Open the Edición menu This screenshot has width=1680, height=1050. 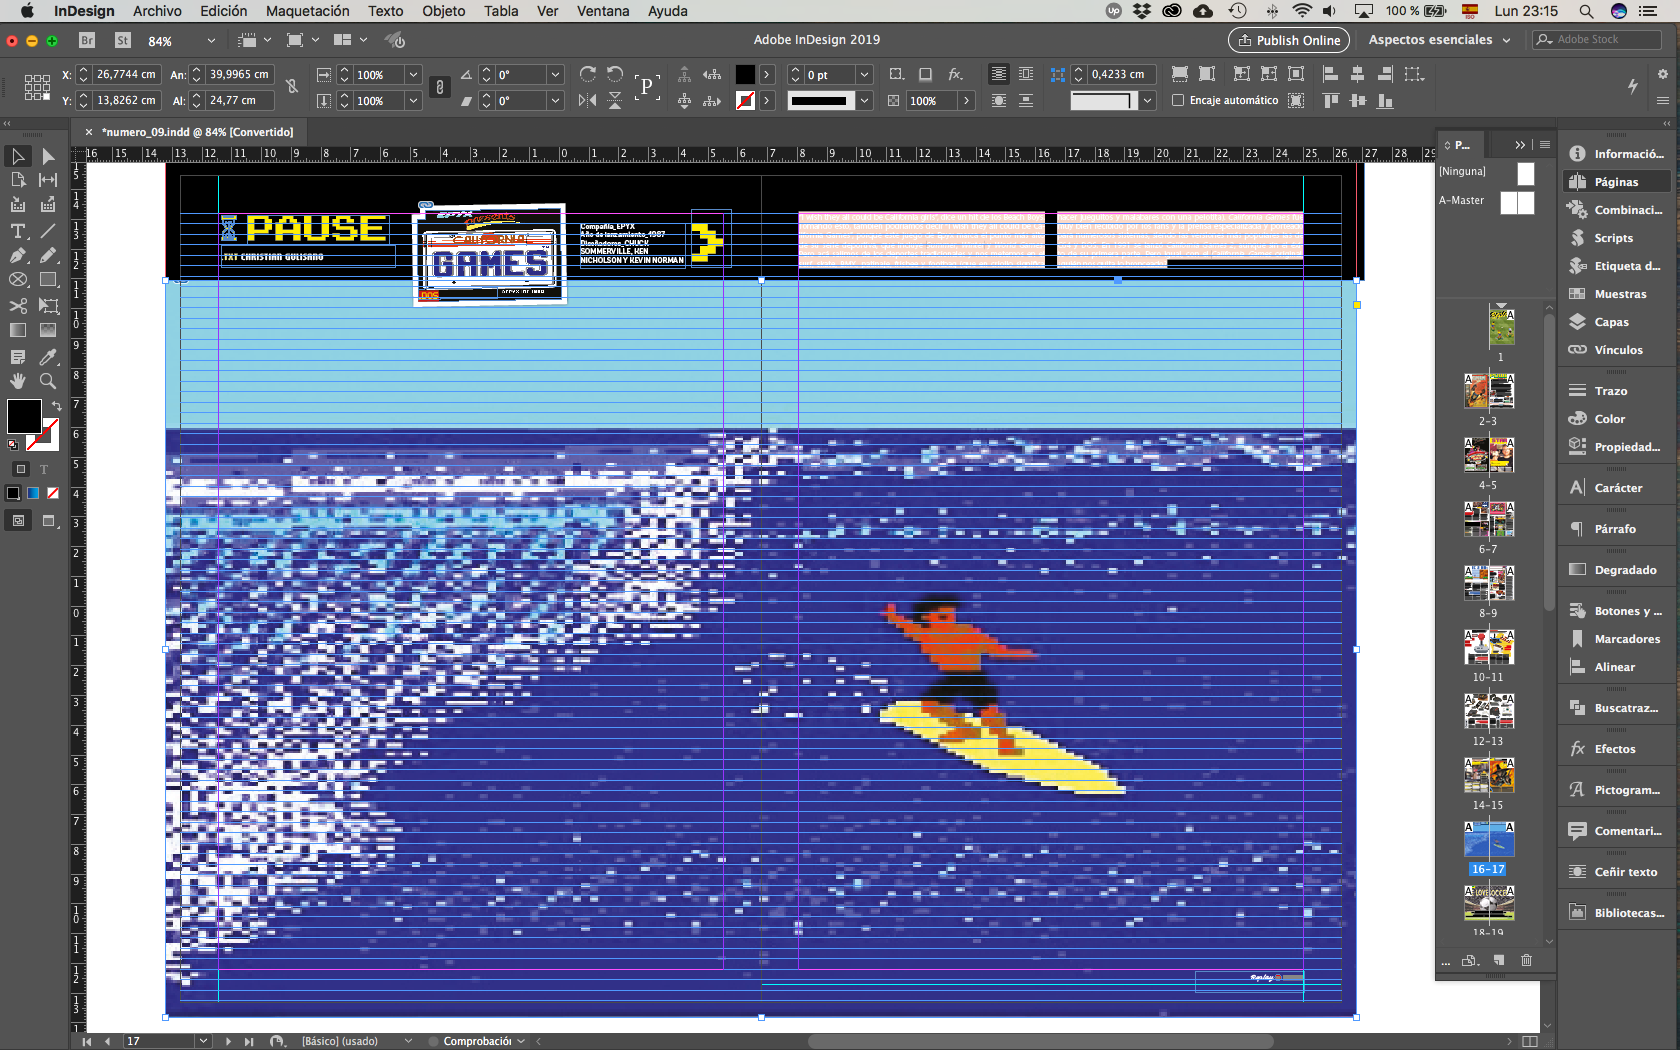click(223, 11)
